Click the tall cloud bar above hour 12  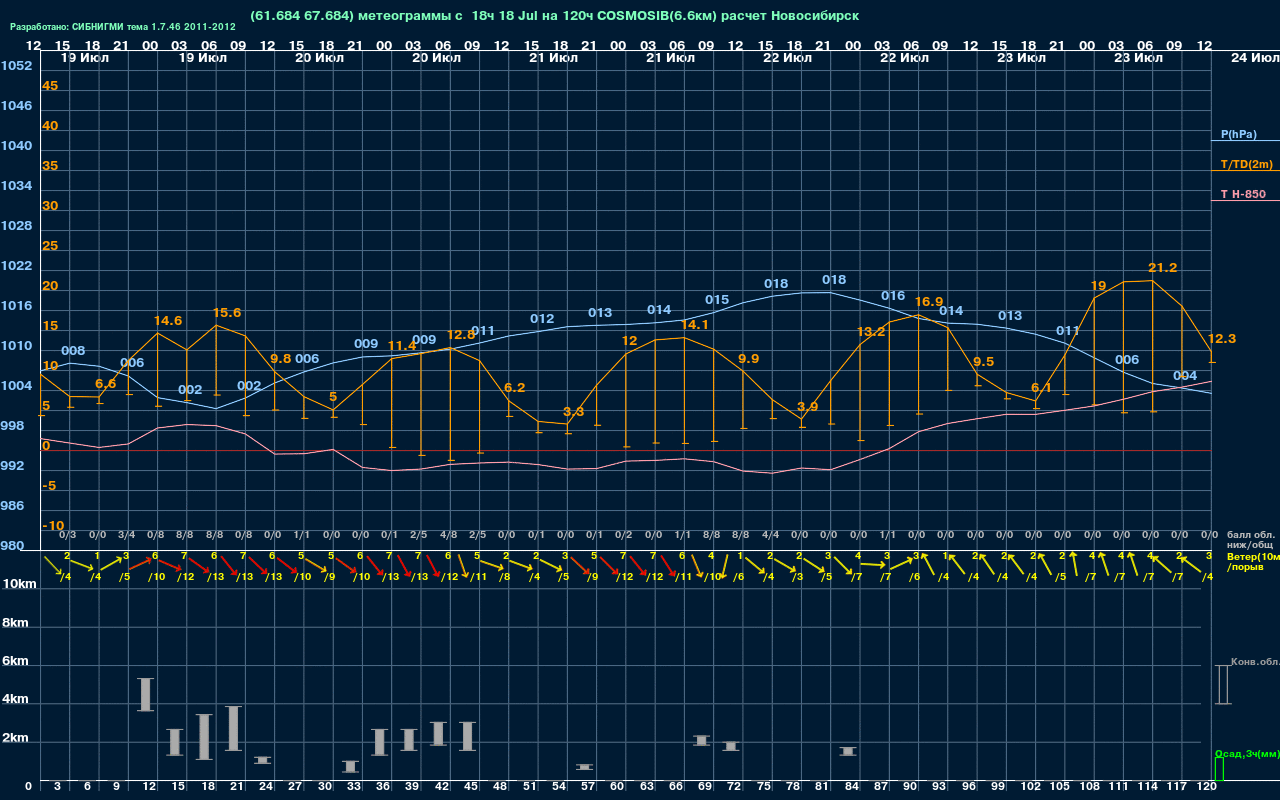(146, 694)
